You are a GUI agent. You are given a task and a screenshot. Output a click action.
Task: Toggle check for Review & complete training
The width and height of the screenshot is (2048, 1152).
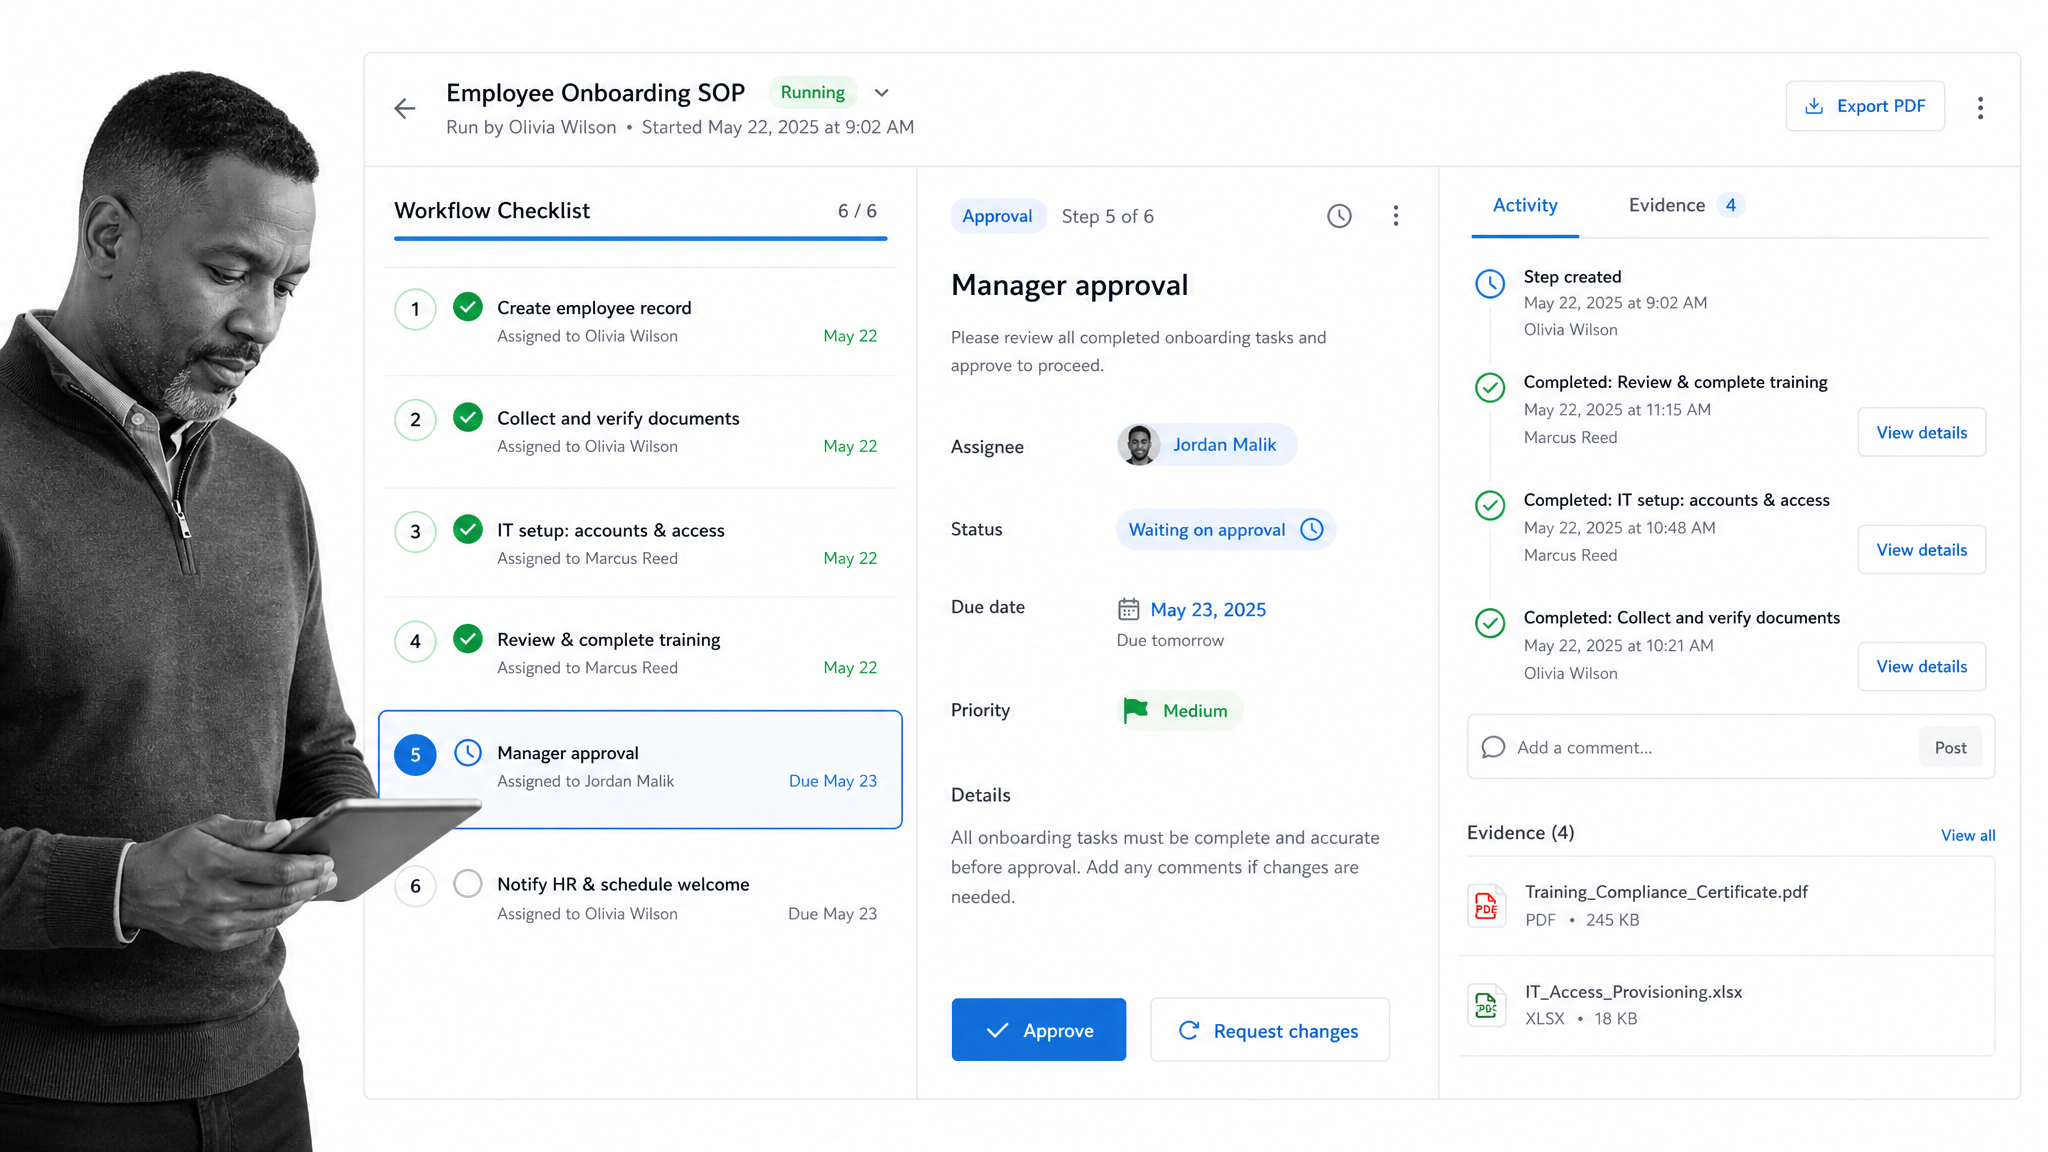(468, 638)
